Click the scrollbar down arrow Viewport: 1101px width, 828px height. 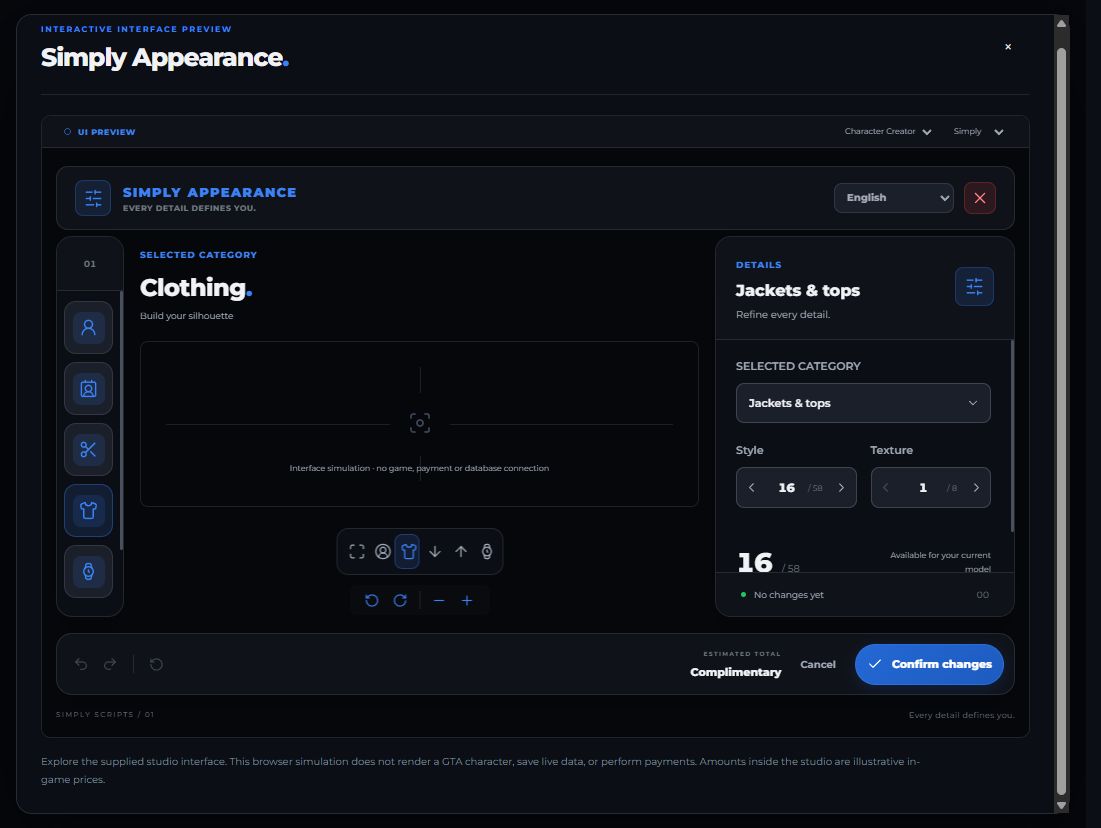pos(1062,806)
